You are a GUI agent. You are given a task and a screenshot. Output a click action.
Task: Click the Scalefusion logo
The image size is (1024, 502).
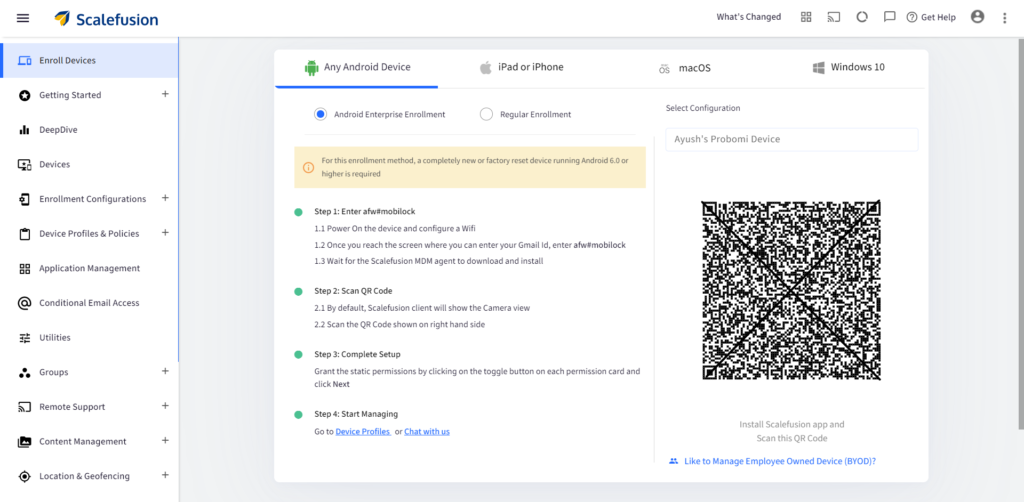pyautogui.click(x=106, y=19)
